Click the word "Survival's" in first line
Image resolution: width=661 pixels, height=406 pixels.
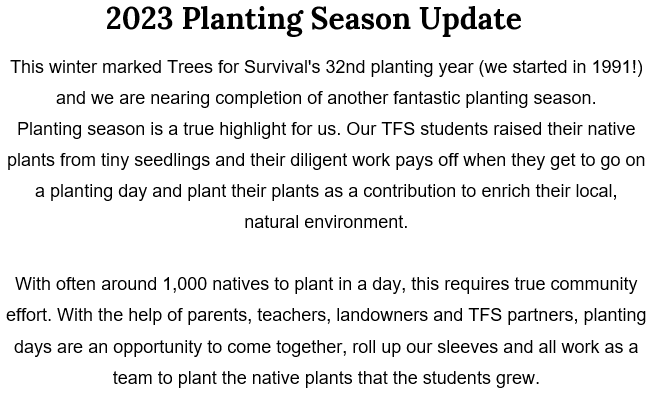282,67
